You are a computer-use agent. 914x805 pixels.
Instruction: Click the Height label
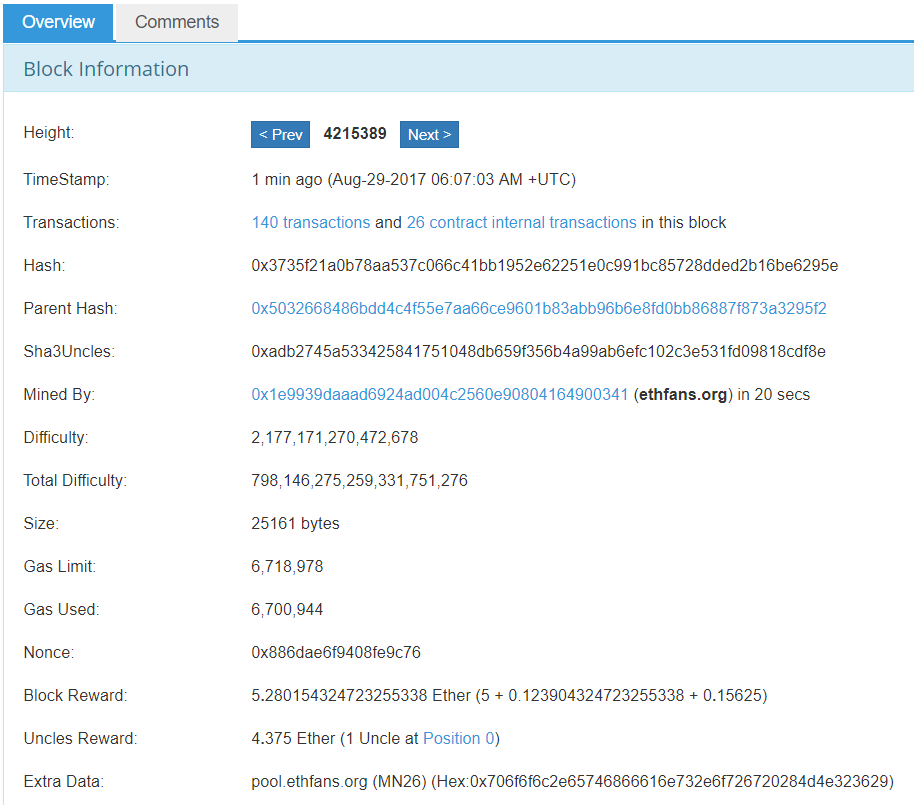coord(49,132)
